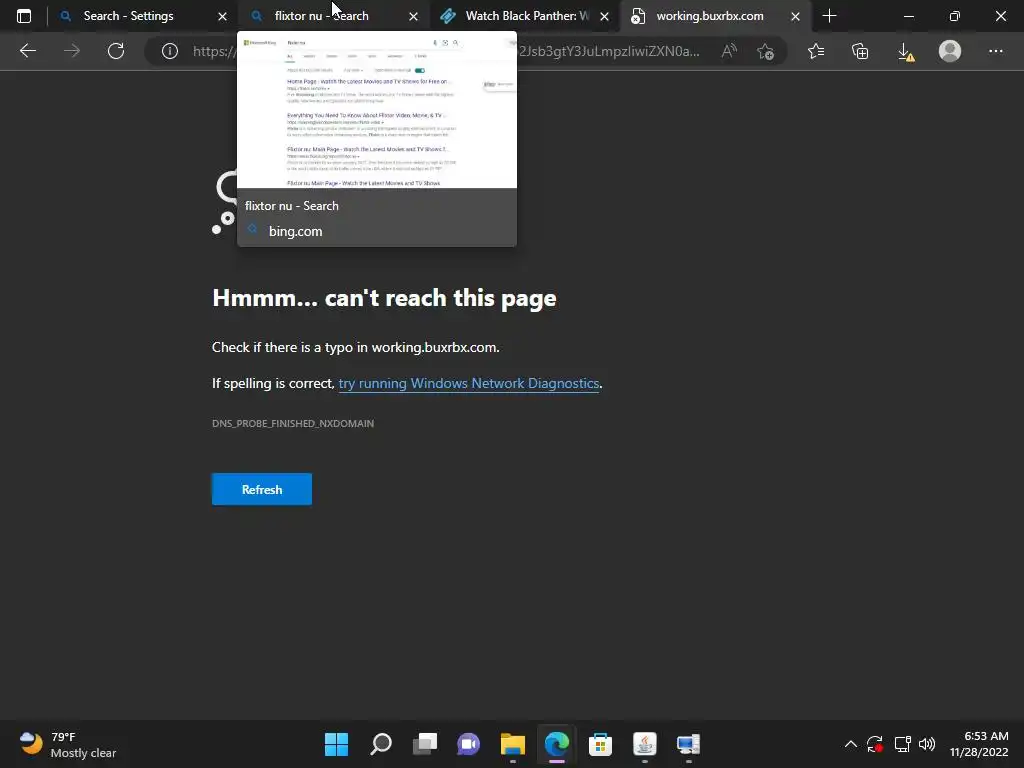Open clock and date 6:53 AM
This screenshot has height=768, width=1024.
coord(979,744)
